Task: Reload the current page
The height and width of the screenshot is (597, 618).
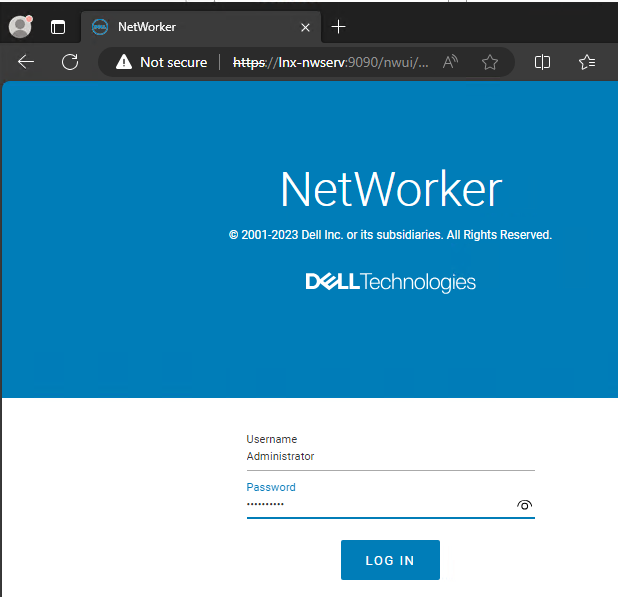Action: tap(70, 62)
